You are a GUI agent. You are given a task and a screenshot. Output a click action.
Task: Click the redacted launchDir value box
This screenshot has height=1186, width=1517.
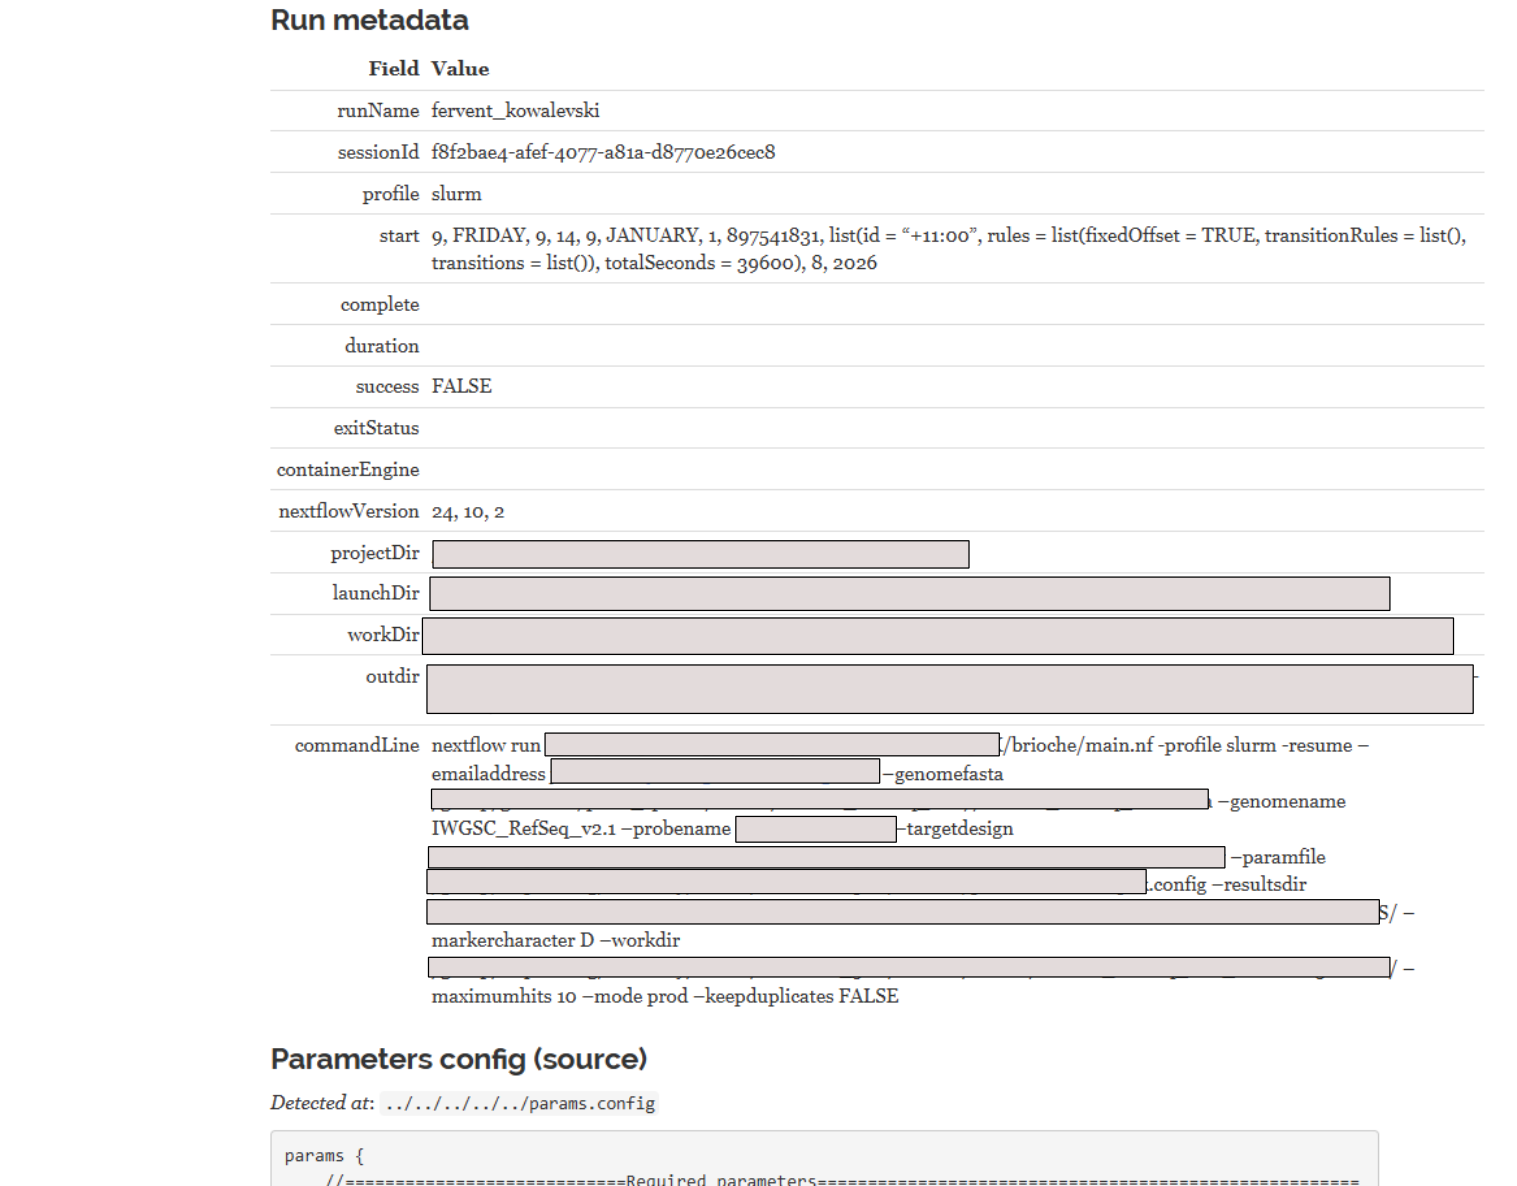click(909, 594)
